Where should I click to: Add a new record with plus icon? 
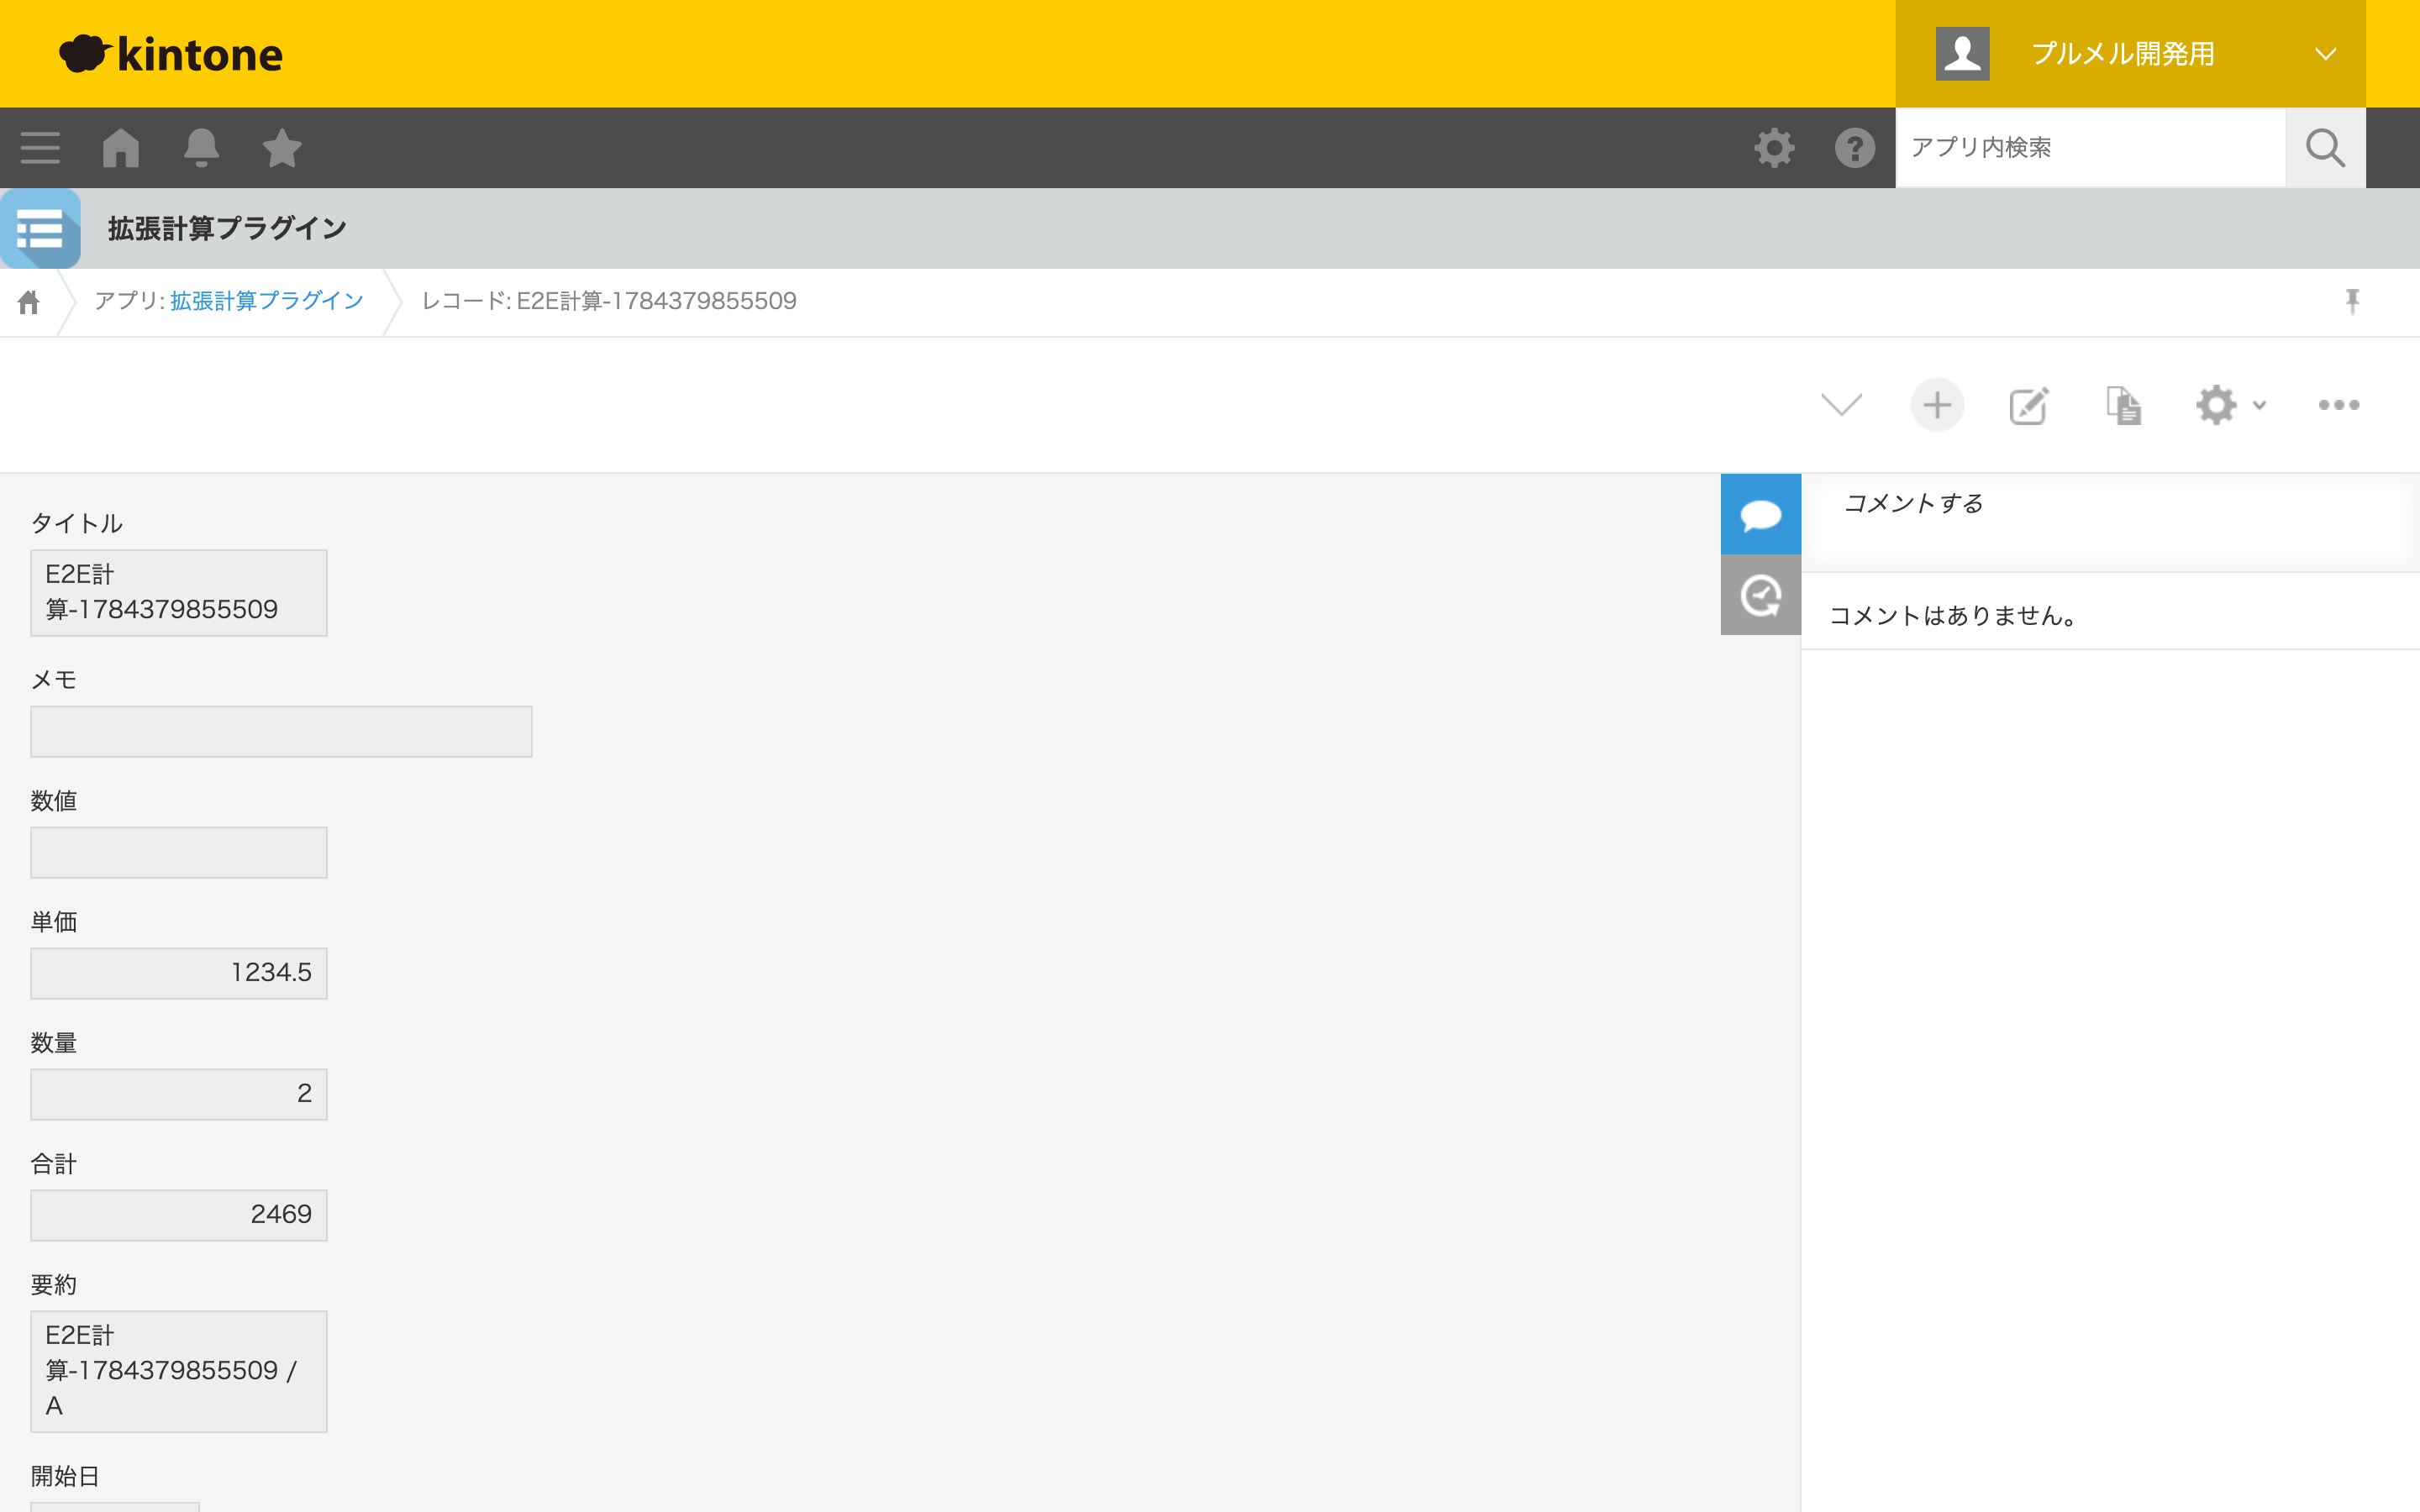(x=1937, y=405)
